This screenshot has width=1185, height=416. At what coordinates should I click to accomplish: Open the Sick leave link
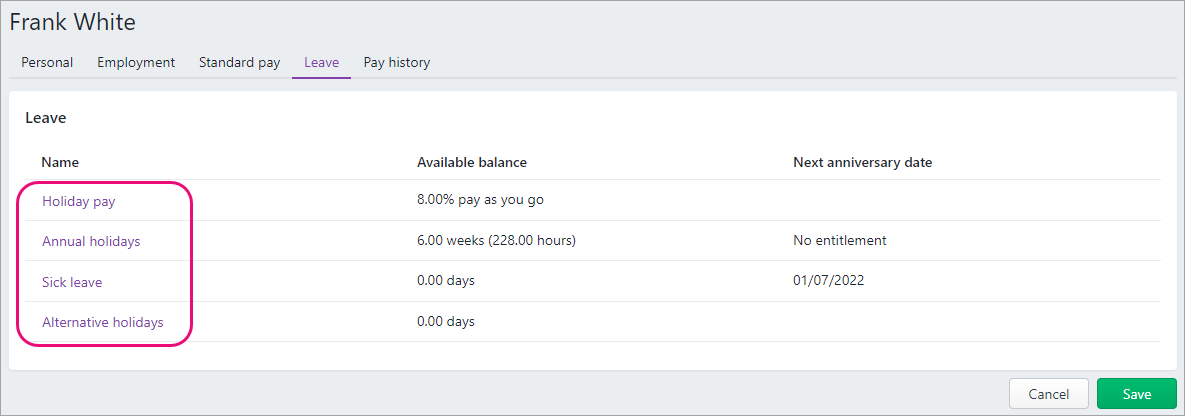click(72, 282)
